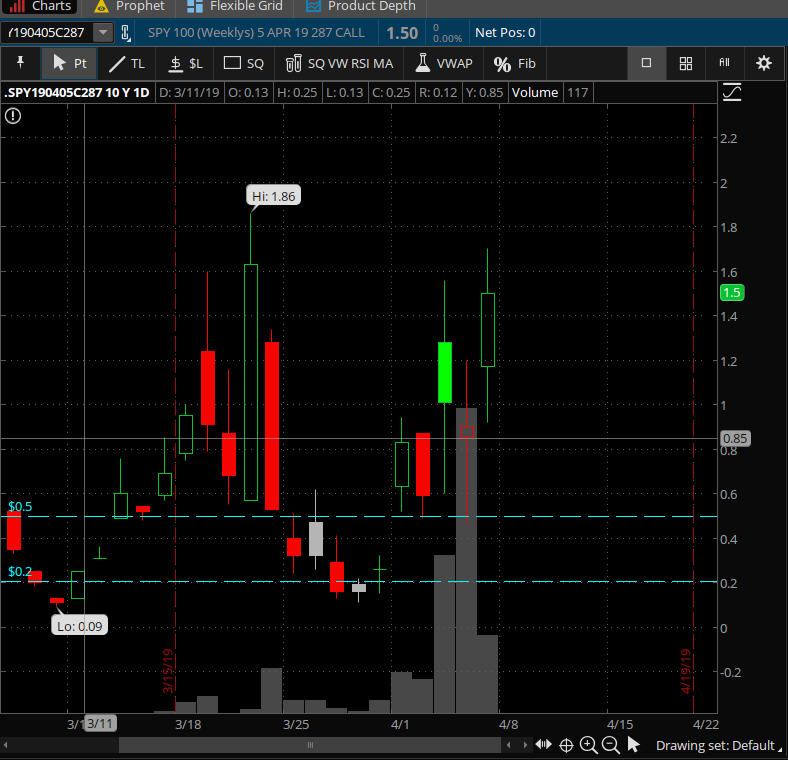Click the symbol input field
788x760 pixels.
46,33
